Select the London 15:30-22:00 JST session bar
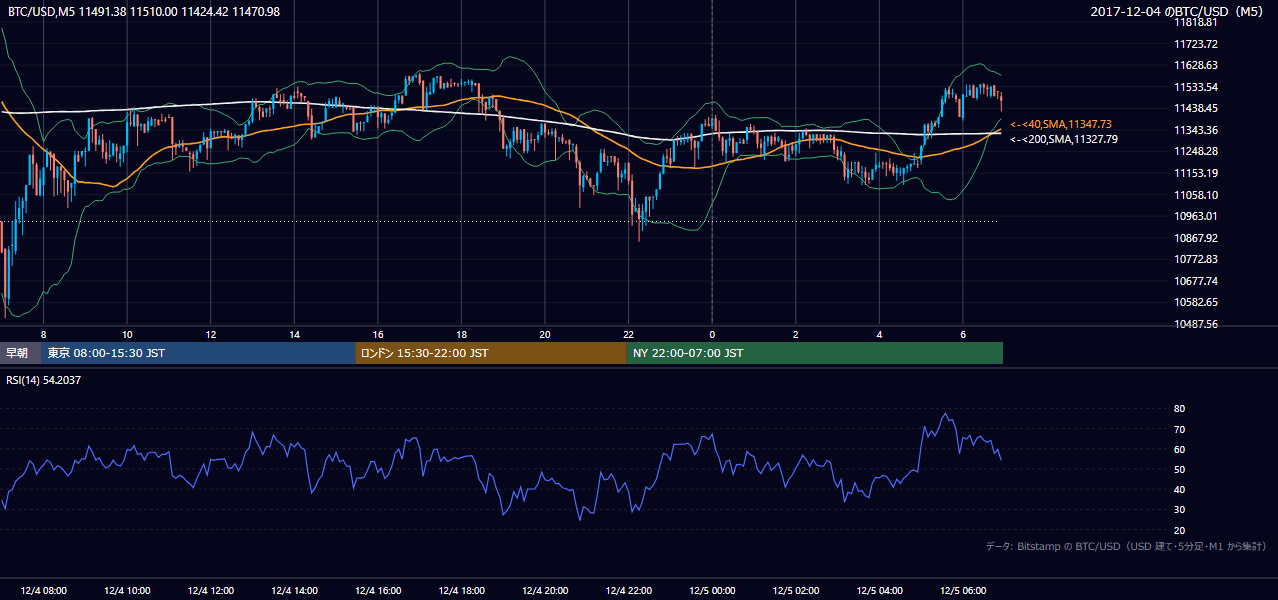The image size is (1278, 600). pos(491,353)
